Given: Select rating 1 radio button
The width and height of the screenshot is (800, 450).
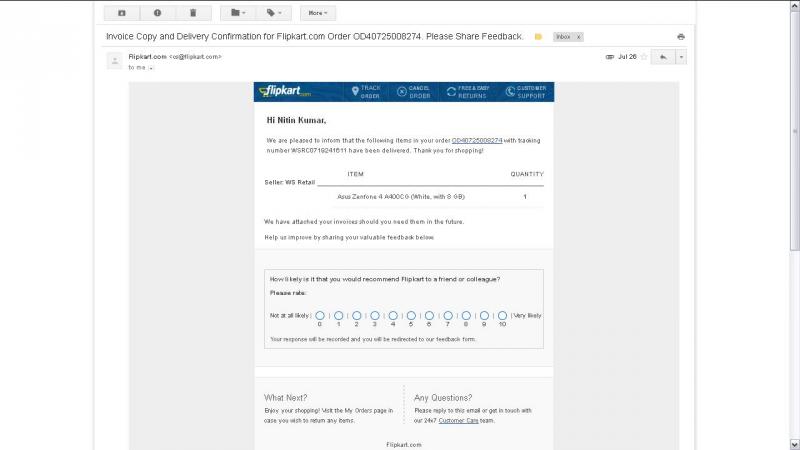Looking at the screenshot, I should click(338, 316).
